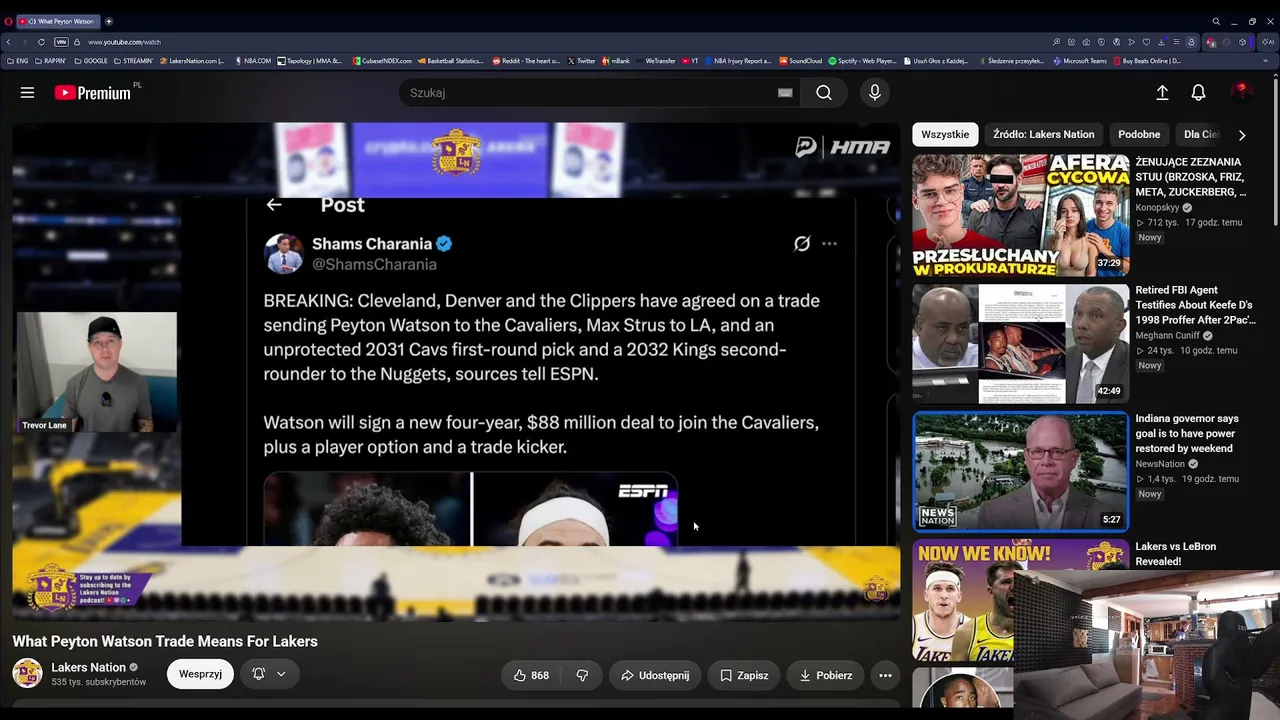1280x720 pixels.
Task: Select the Źródło: Lakers Nation filter chip
Action: click(1043, 135)
